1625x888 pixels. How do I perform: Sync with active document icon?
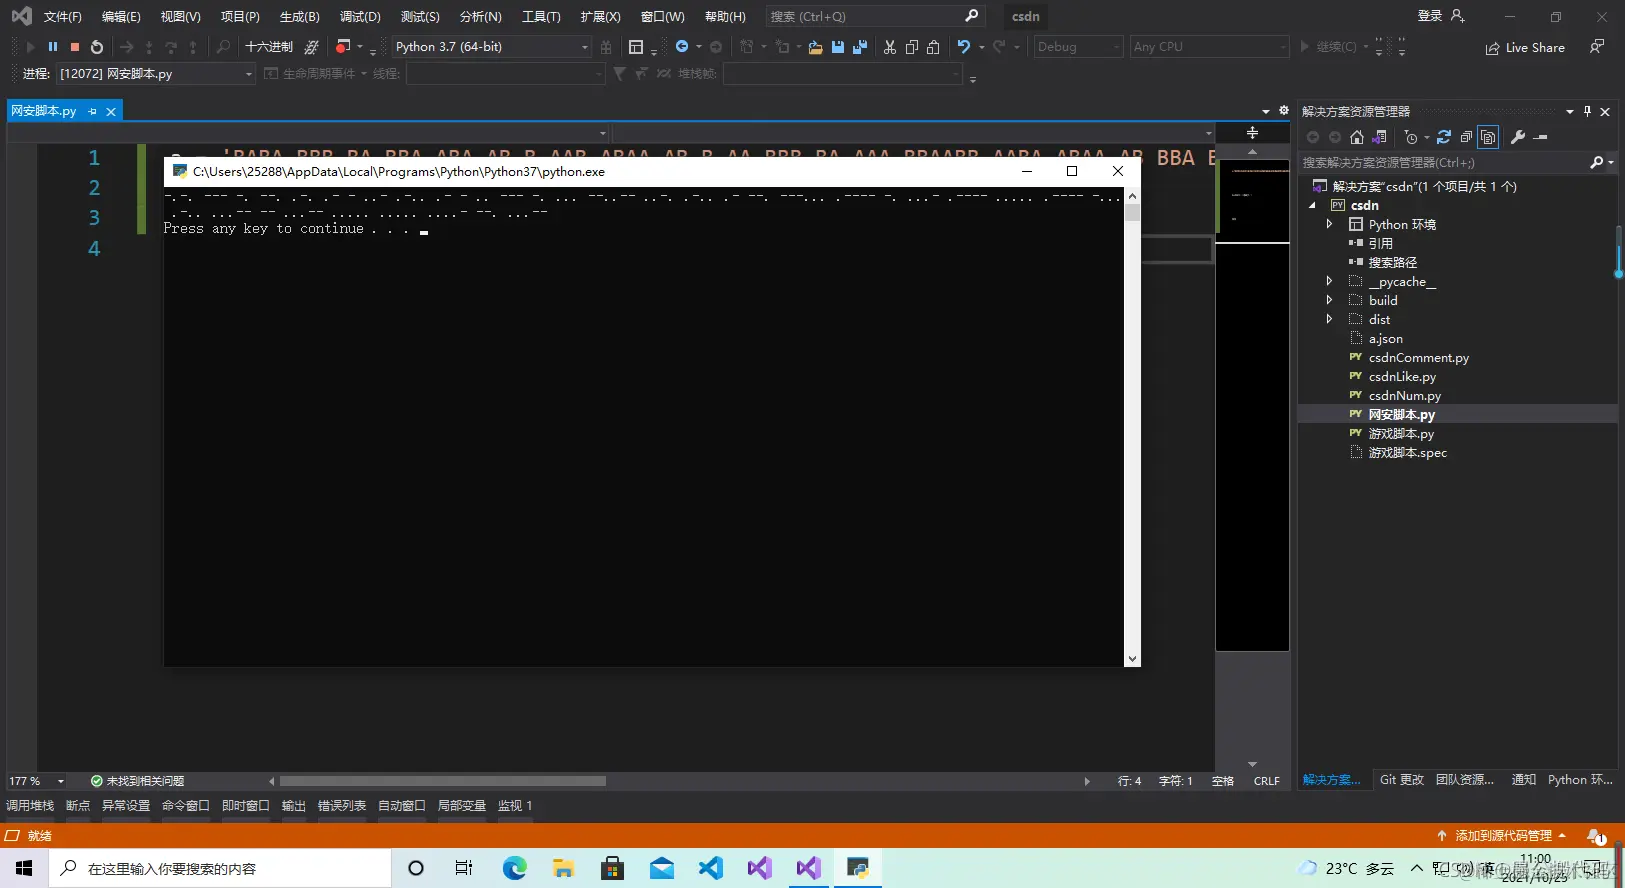coord(1444,137)
